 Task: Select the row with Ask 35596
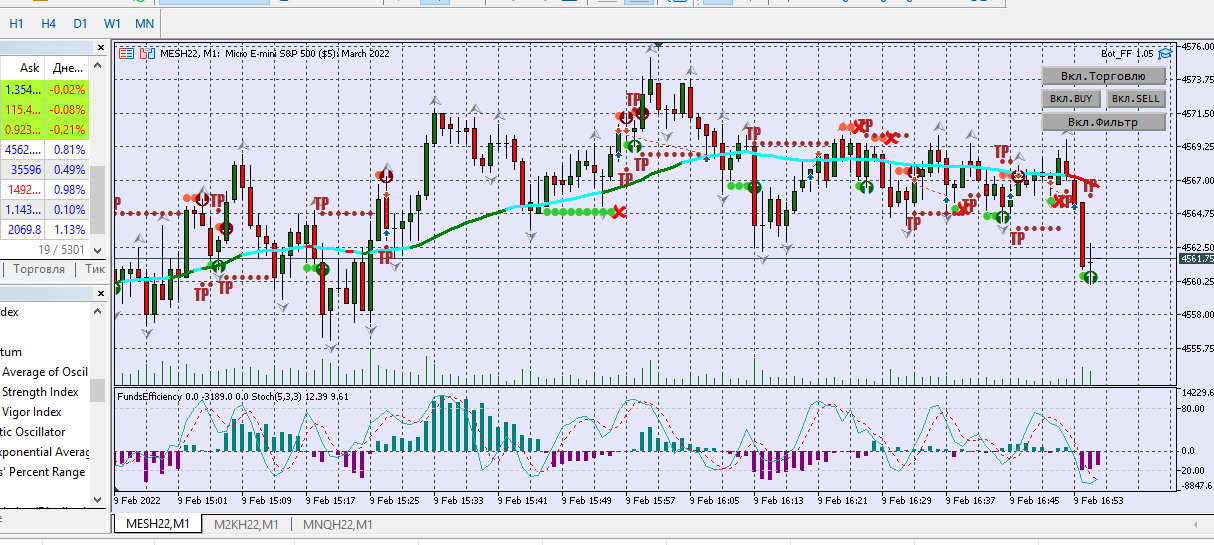tap(45, 169)
